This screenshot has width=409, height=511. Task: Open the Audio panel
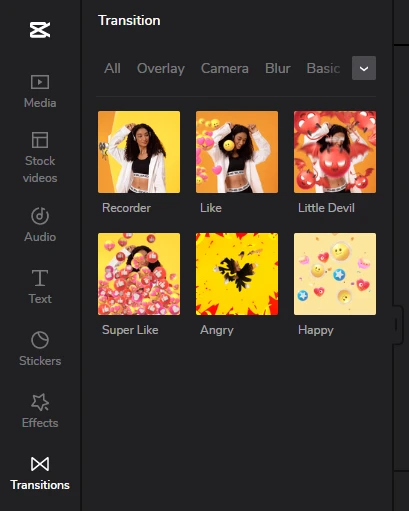coord(40,224)
